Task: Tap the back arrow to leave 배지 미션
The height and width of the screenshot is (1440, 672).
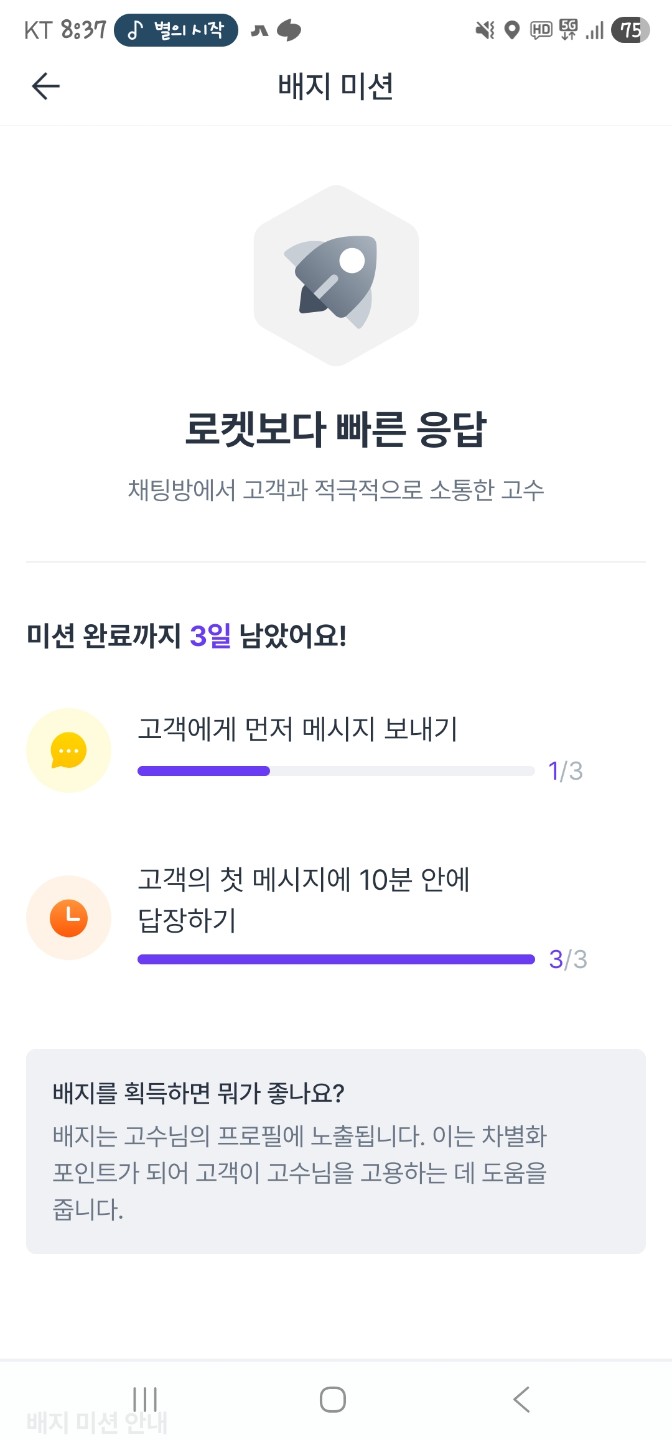Action: 44,86
